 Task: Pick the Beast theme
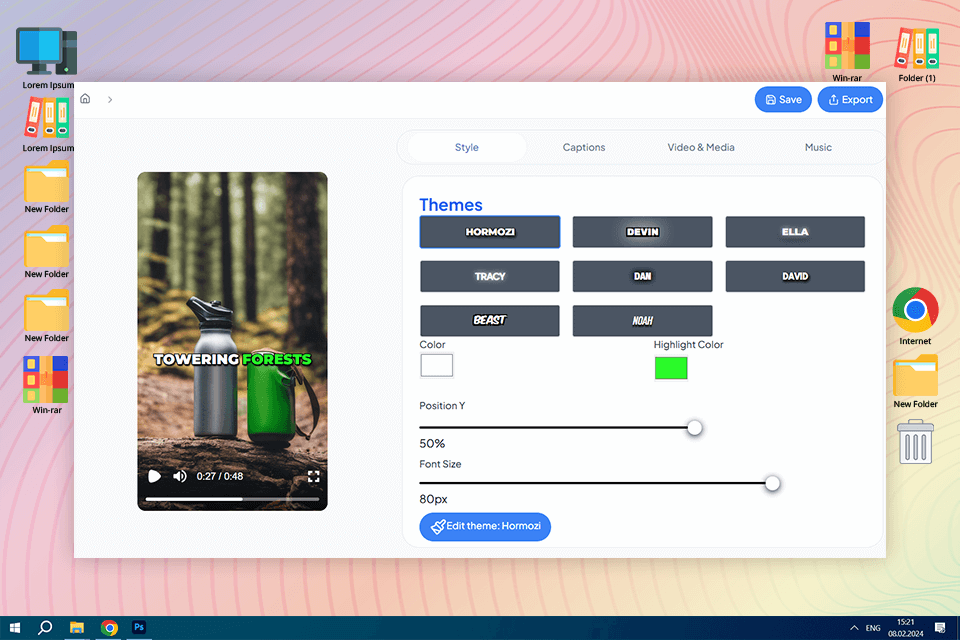(490, 320)
